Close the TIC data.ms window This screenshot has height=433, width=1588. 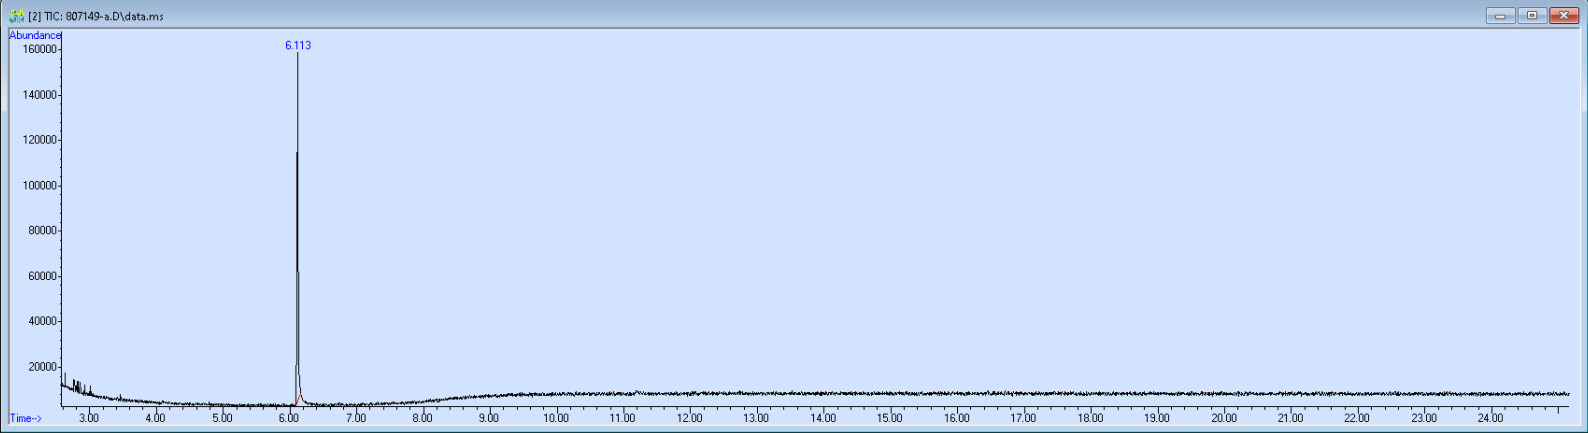point(1563,15)
